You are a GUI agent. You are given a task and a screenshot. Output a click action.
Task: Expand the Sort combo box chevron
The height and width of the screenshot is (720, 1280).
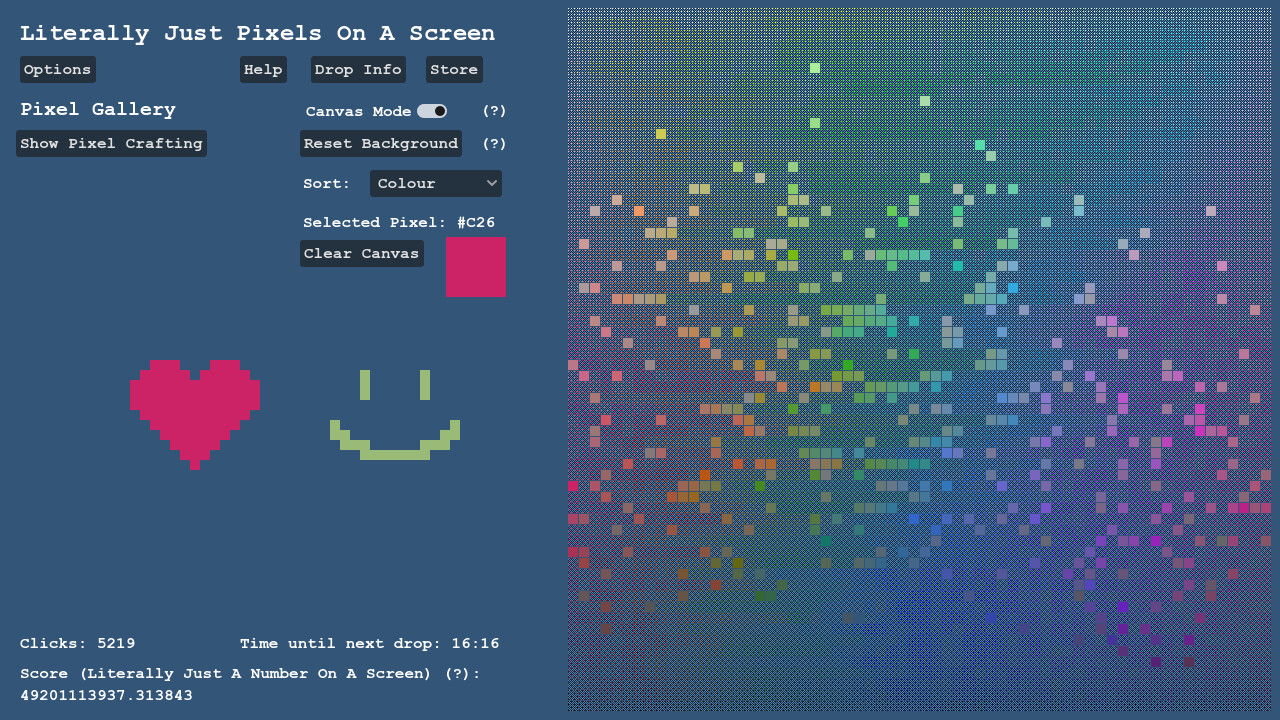click(490, 183)
